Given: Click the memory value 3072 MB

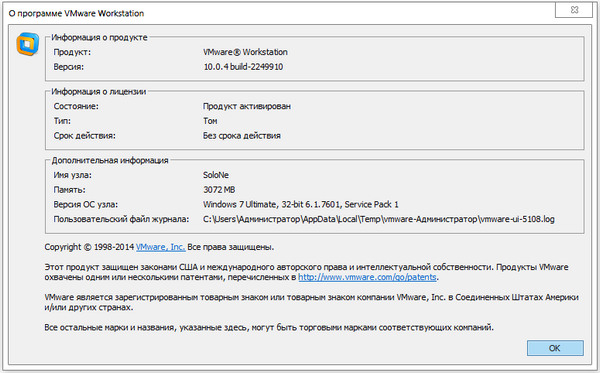Looking at the screenshot, I should coord(219,190).
